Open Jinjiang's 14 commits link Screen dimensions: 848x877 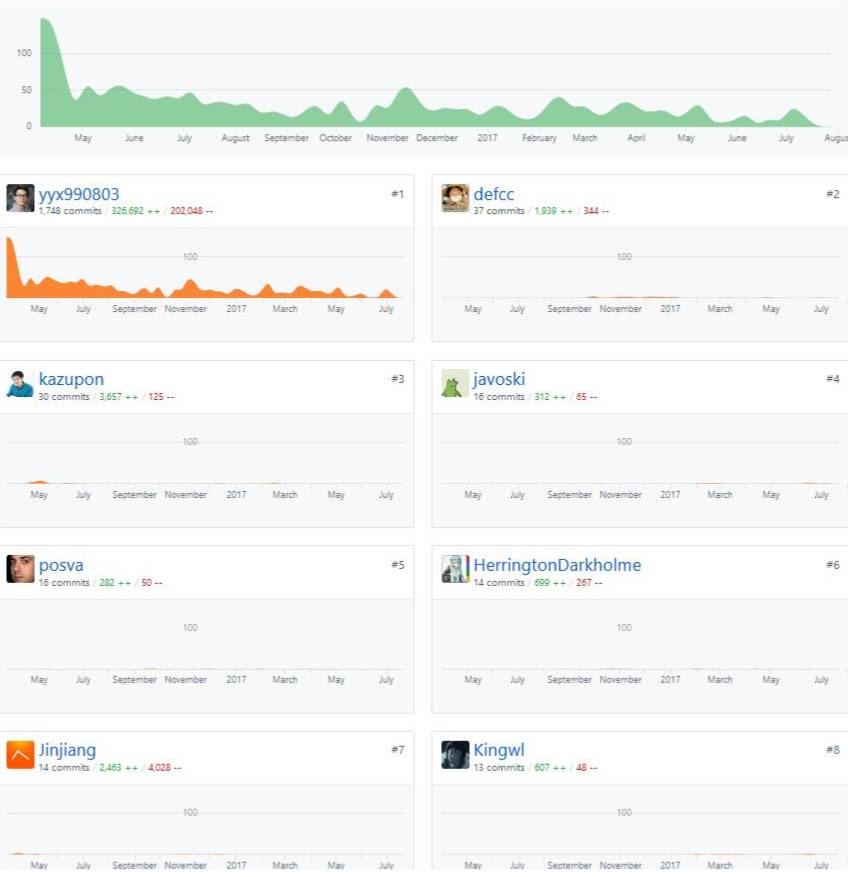click(64, 767)
